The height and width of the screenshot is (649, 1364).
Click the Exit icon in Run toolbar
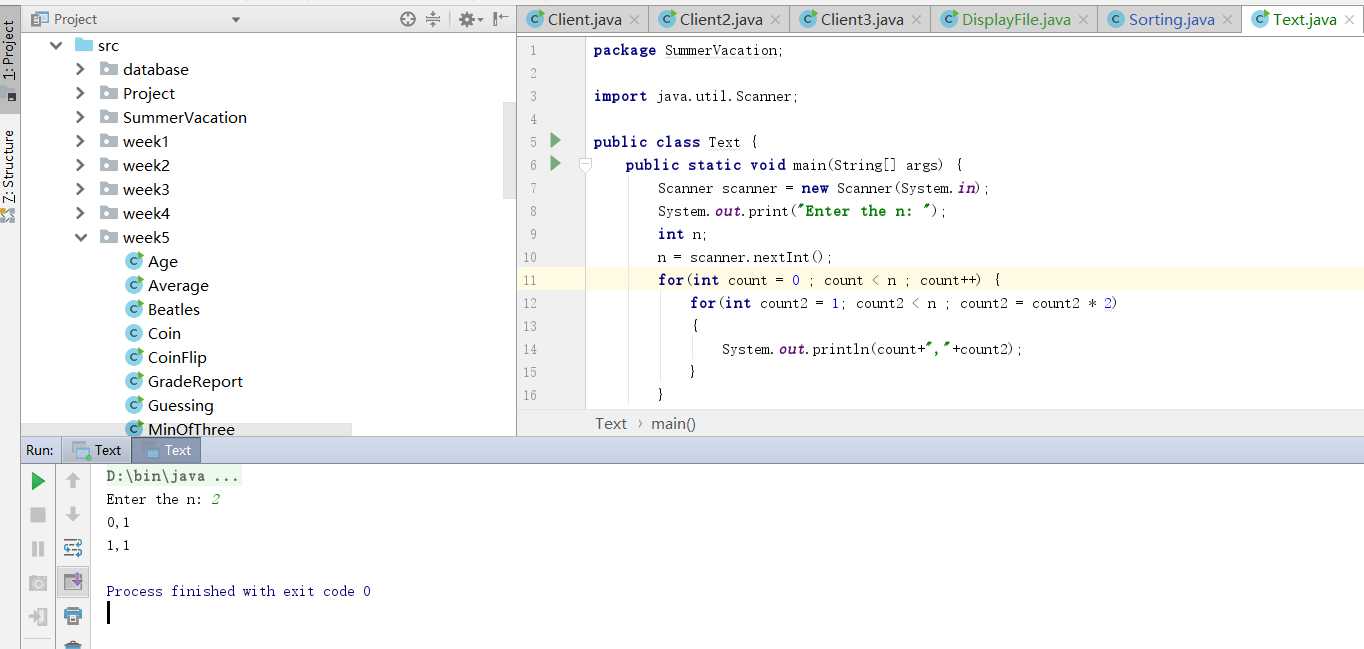(x=38, y=616)
